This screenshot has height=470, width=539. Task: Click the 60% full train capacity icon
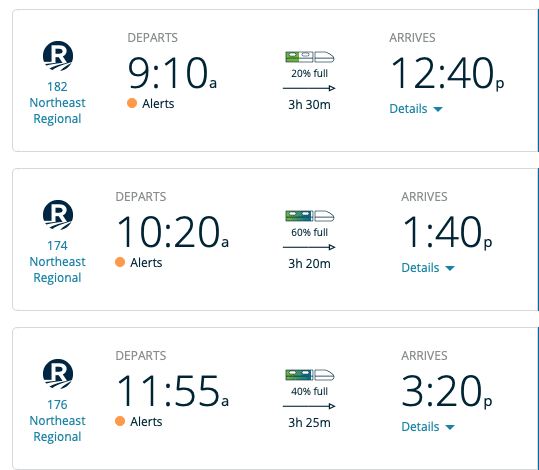(310, 216)
